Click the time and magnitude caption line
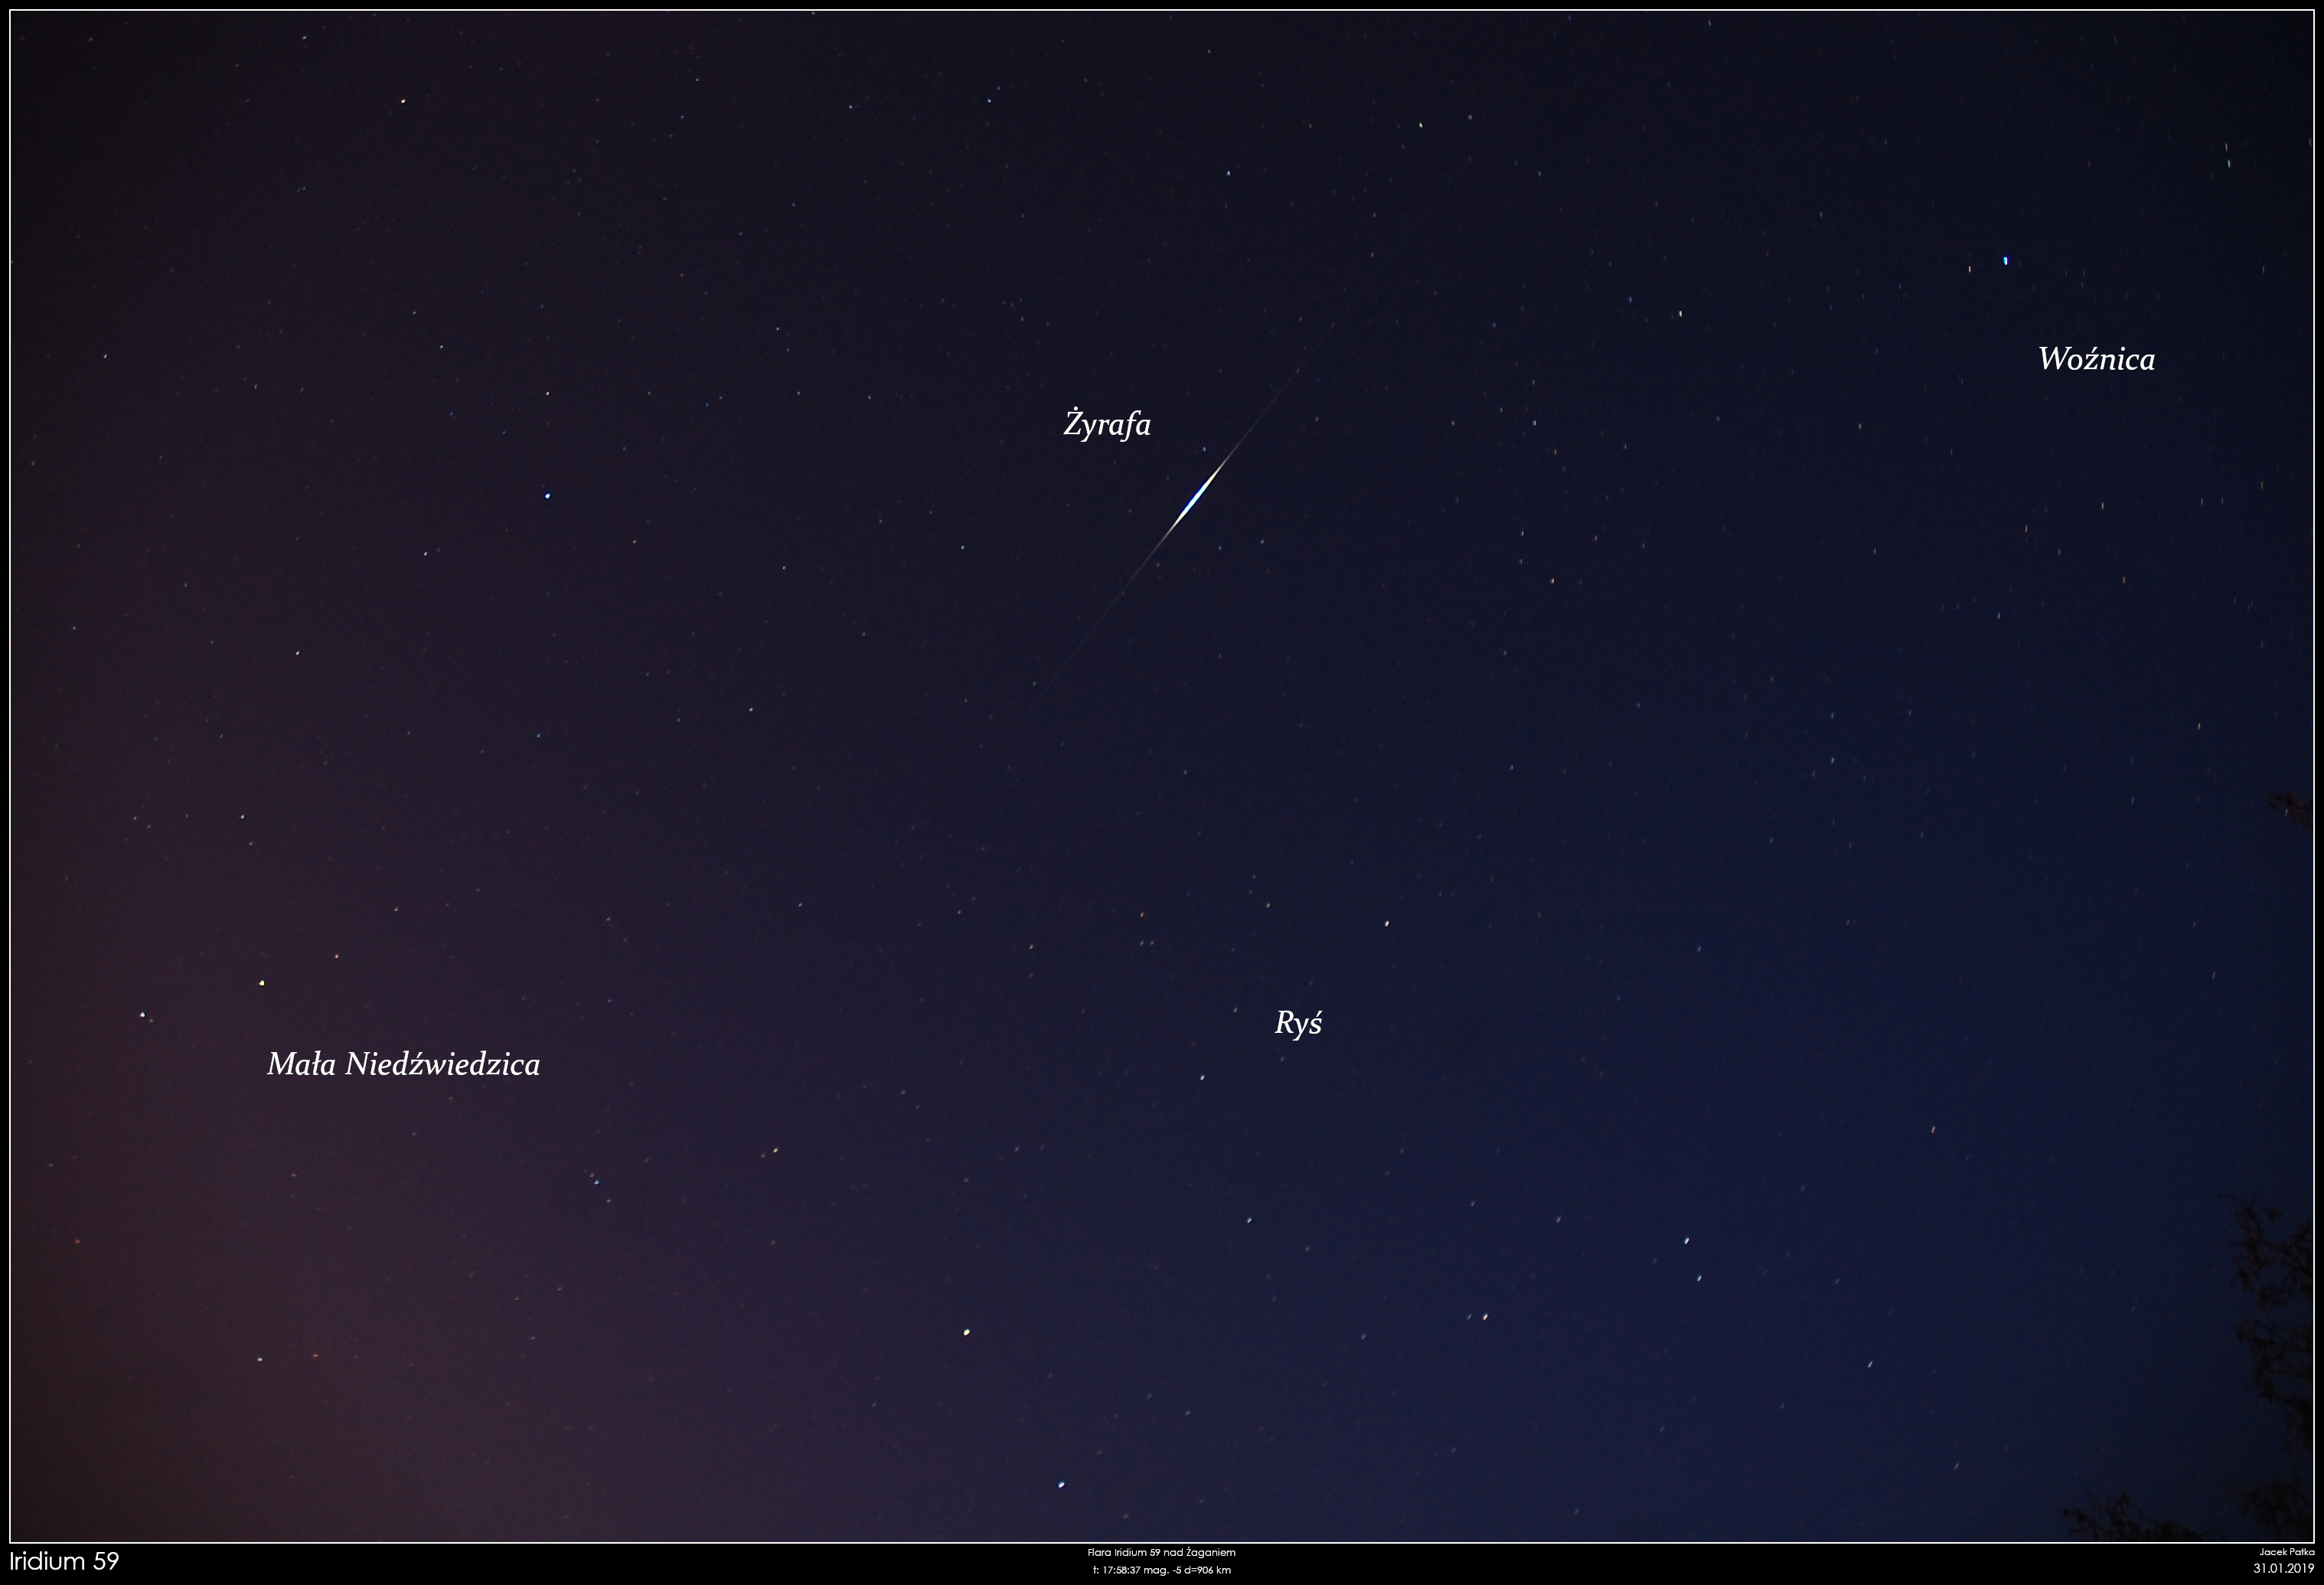Image resolution: width=2324 pixels, height=1585 pixels. 1161,1570
